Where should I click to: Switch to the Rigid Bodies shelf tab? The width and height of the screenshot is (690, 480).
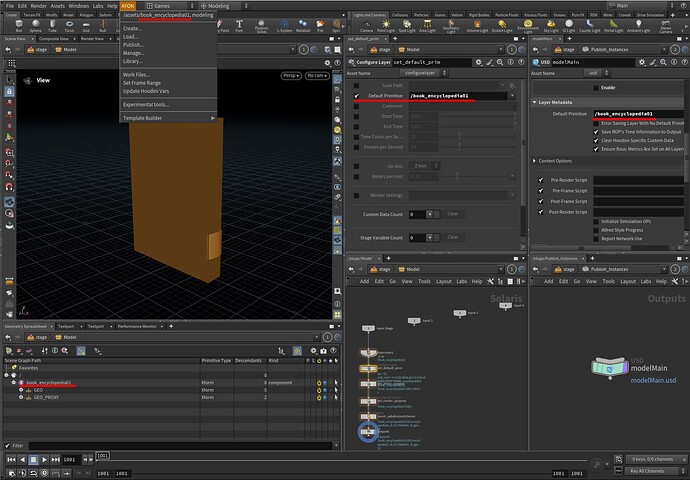(x=479, y=15)
